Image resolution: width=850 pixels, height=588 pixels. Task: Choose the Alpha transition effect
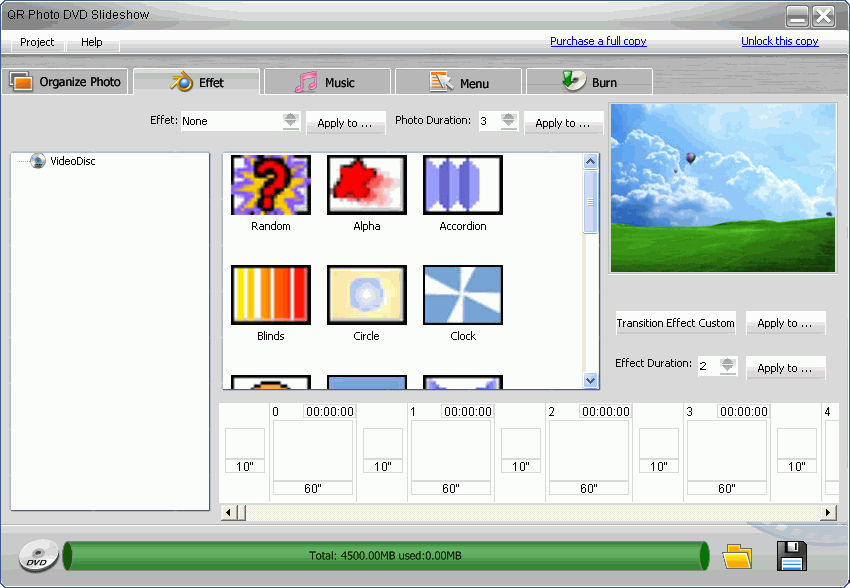(x=366, y=185)
